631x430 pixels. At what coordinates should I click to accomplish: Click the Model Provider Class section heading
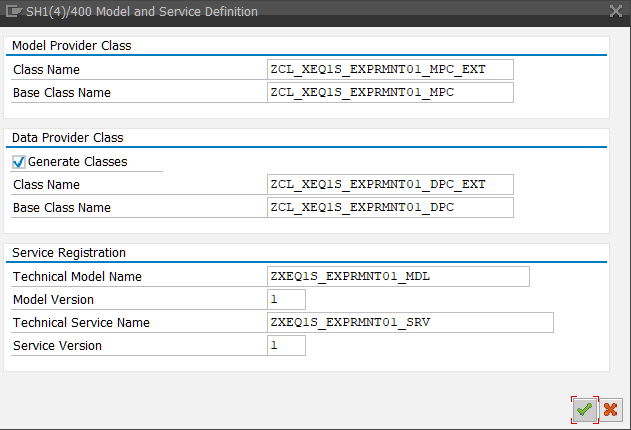[72, 46]
